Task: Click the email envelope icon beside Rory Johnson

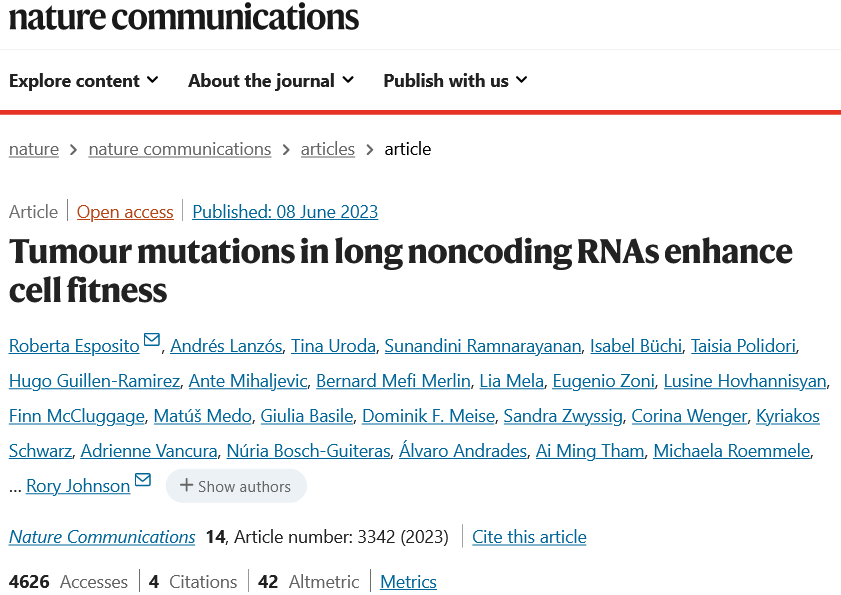Action: click(143, 480)
